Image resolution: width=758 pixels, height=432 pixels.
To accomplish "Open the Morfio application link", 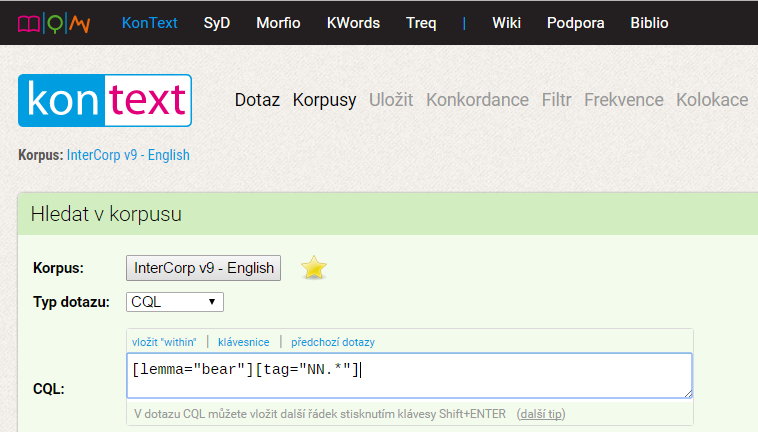I will click(278, 23).
